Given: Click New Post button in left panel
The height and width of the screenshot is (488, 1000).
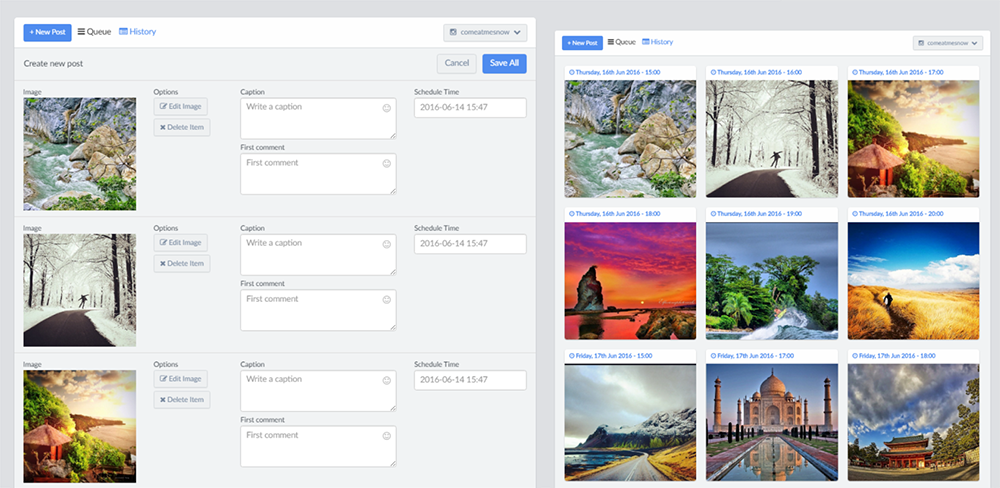Looking at the screenshot, I should (47, 33).
